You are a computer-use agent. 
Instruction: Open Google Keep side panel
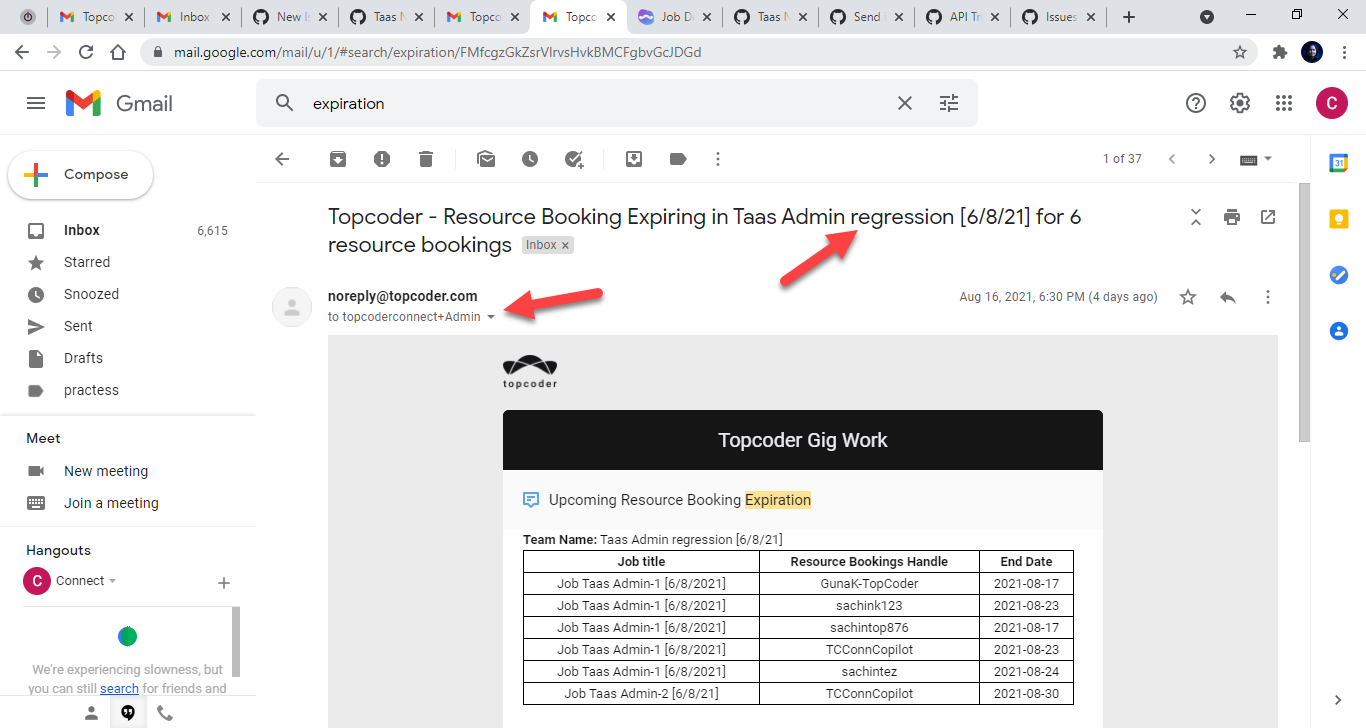click(x=1339, y=219)
